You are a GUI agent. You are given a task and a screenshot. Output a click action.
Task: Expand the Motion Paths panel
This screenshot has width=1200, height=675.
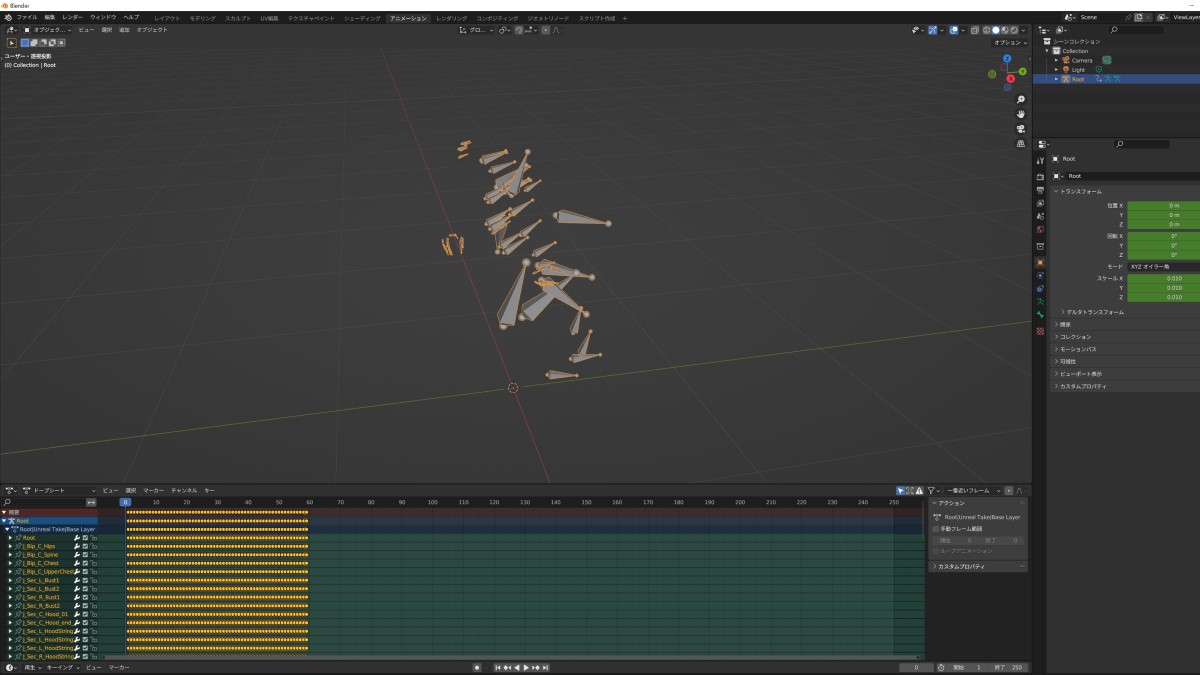pos(1079,349)
